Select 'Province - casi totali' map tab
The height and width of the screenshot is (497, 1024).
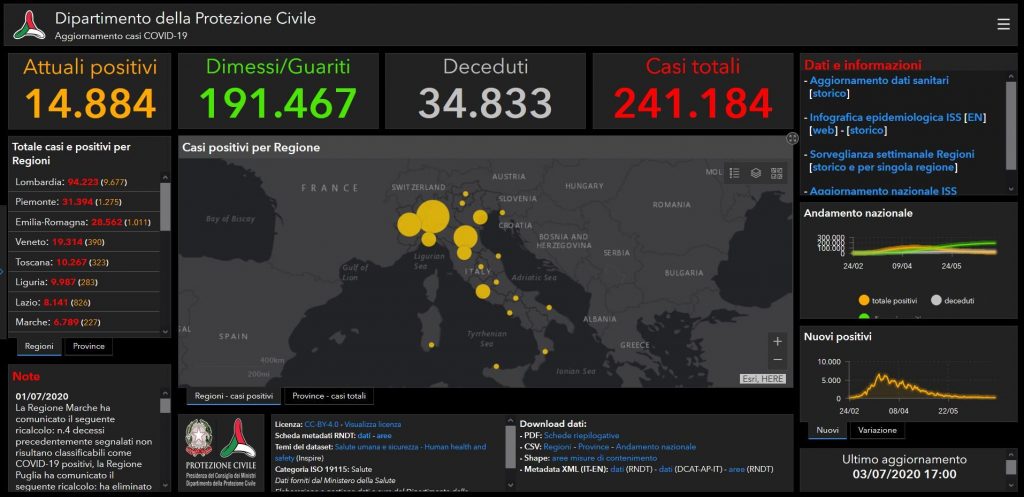(329, 396)
